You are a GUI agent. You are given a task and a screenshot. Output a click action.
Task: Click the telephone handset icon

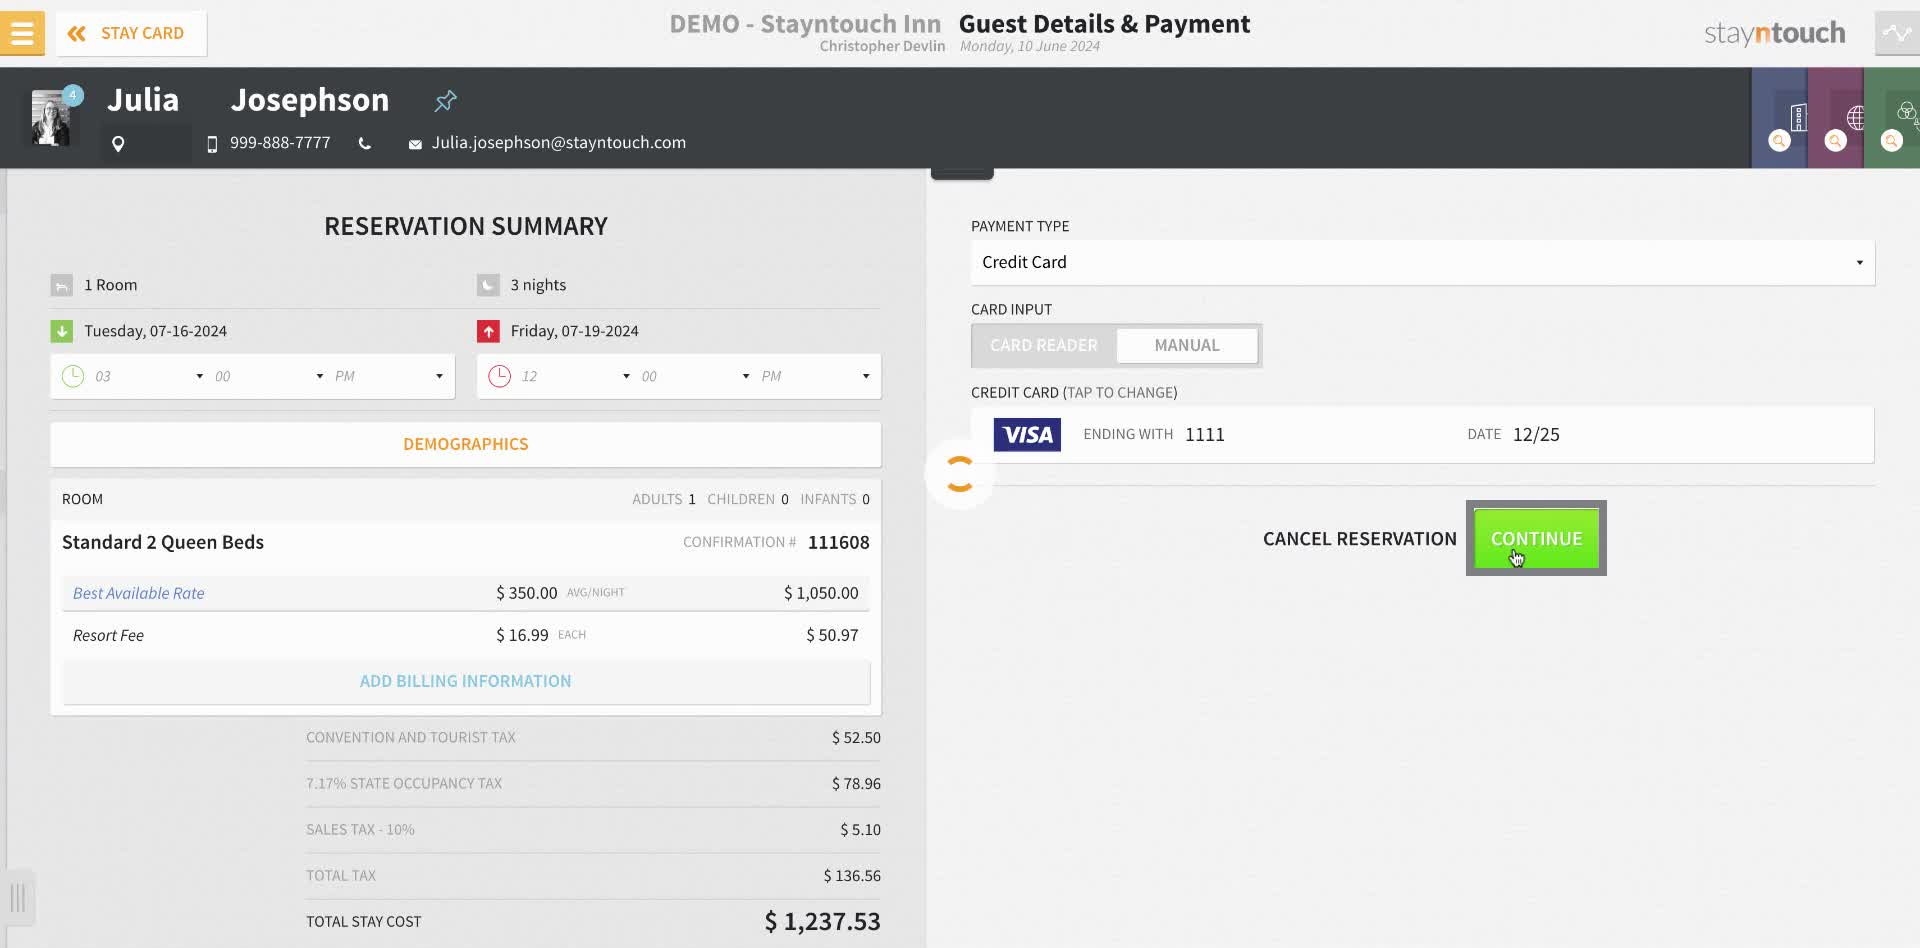(x=365, y=144)
